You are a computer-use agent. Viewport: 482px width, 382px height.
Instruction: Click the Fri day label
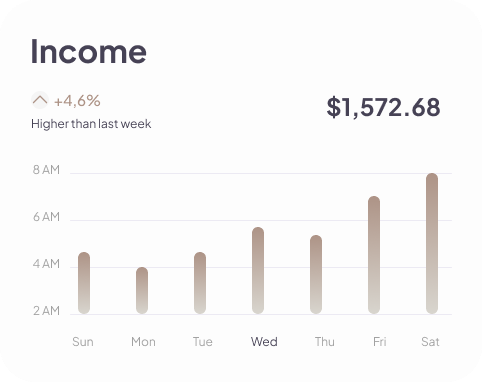(x=380, y=342)
